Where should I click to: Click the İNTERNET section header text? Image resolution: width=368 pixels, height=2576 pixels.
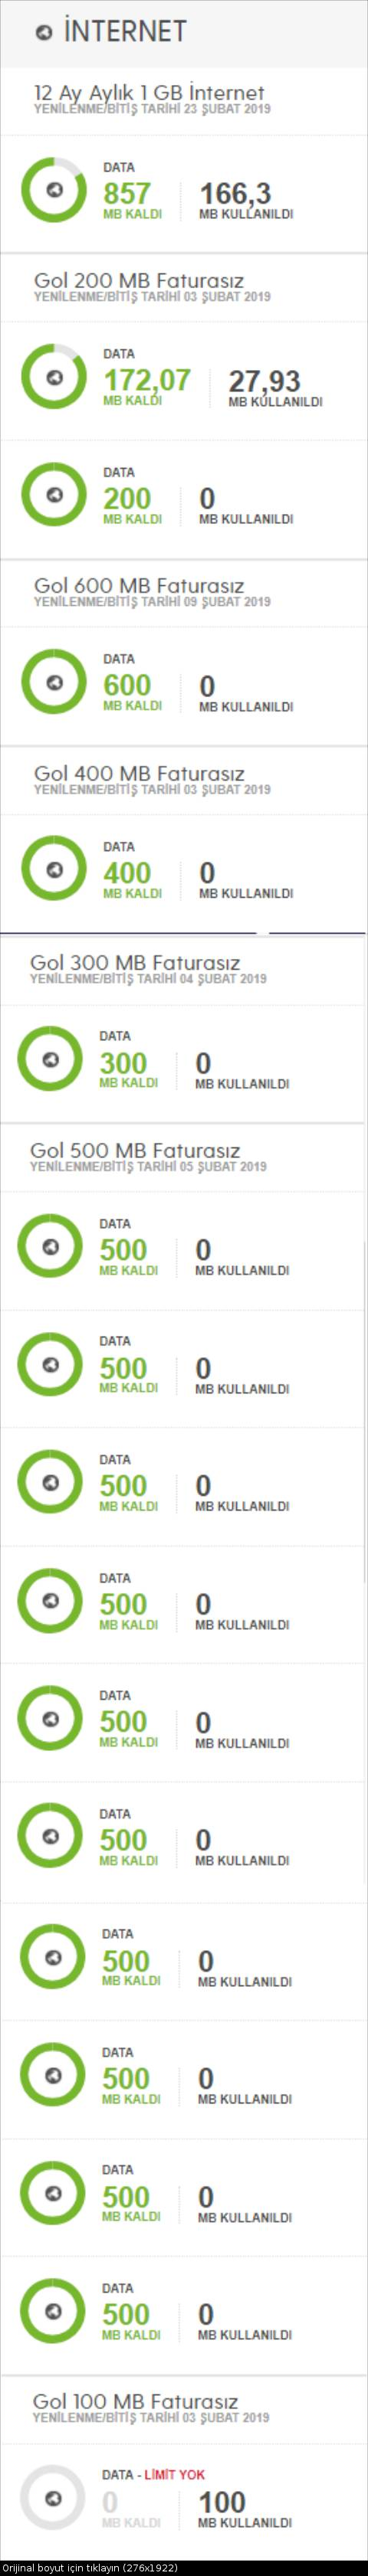[x=125, y=32]
